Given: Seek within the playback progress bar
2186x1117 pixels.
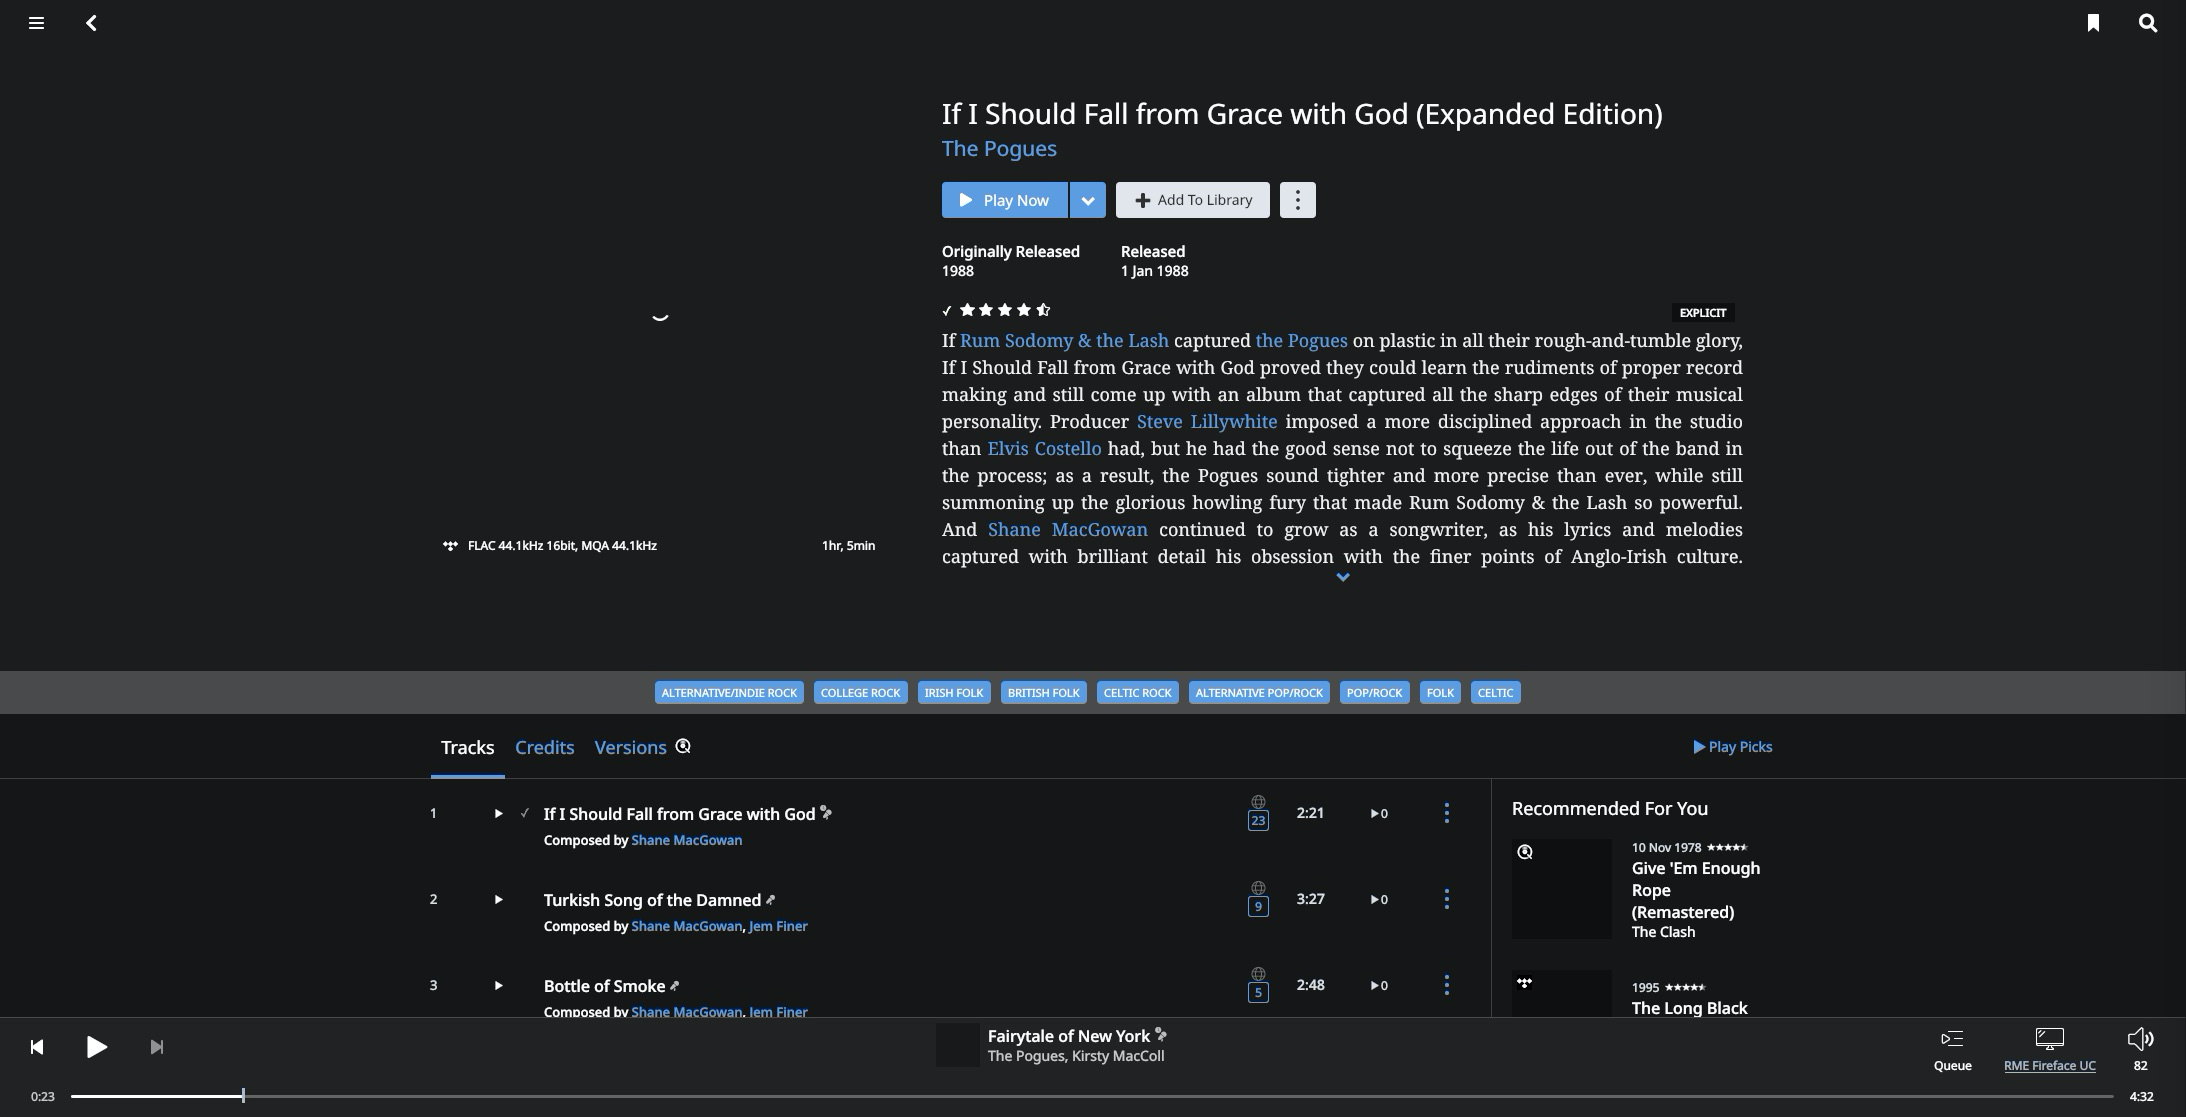Looking at the screenshot, I should [1092, 1097].
